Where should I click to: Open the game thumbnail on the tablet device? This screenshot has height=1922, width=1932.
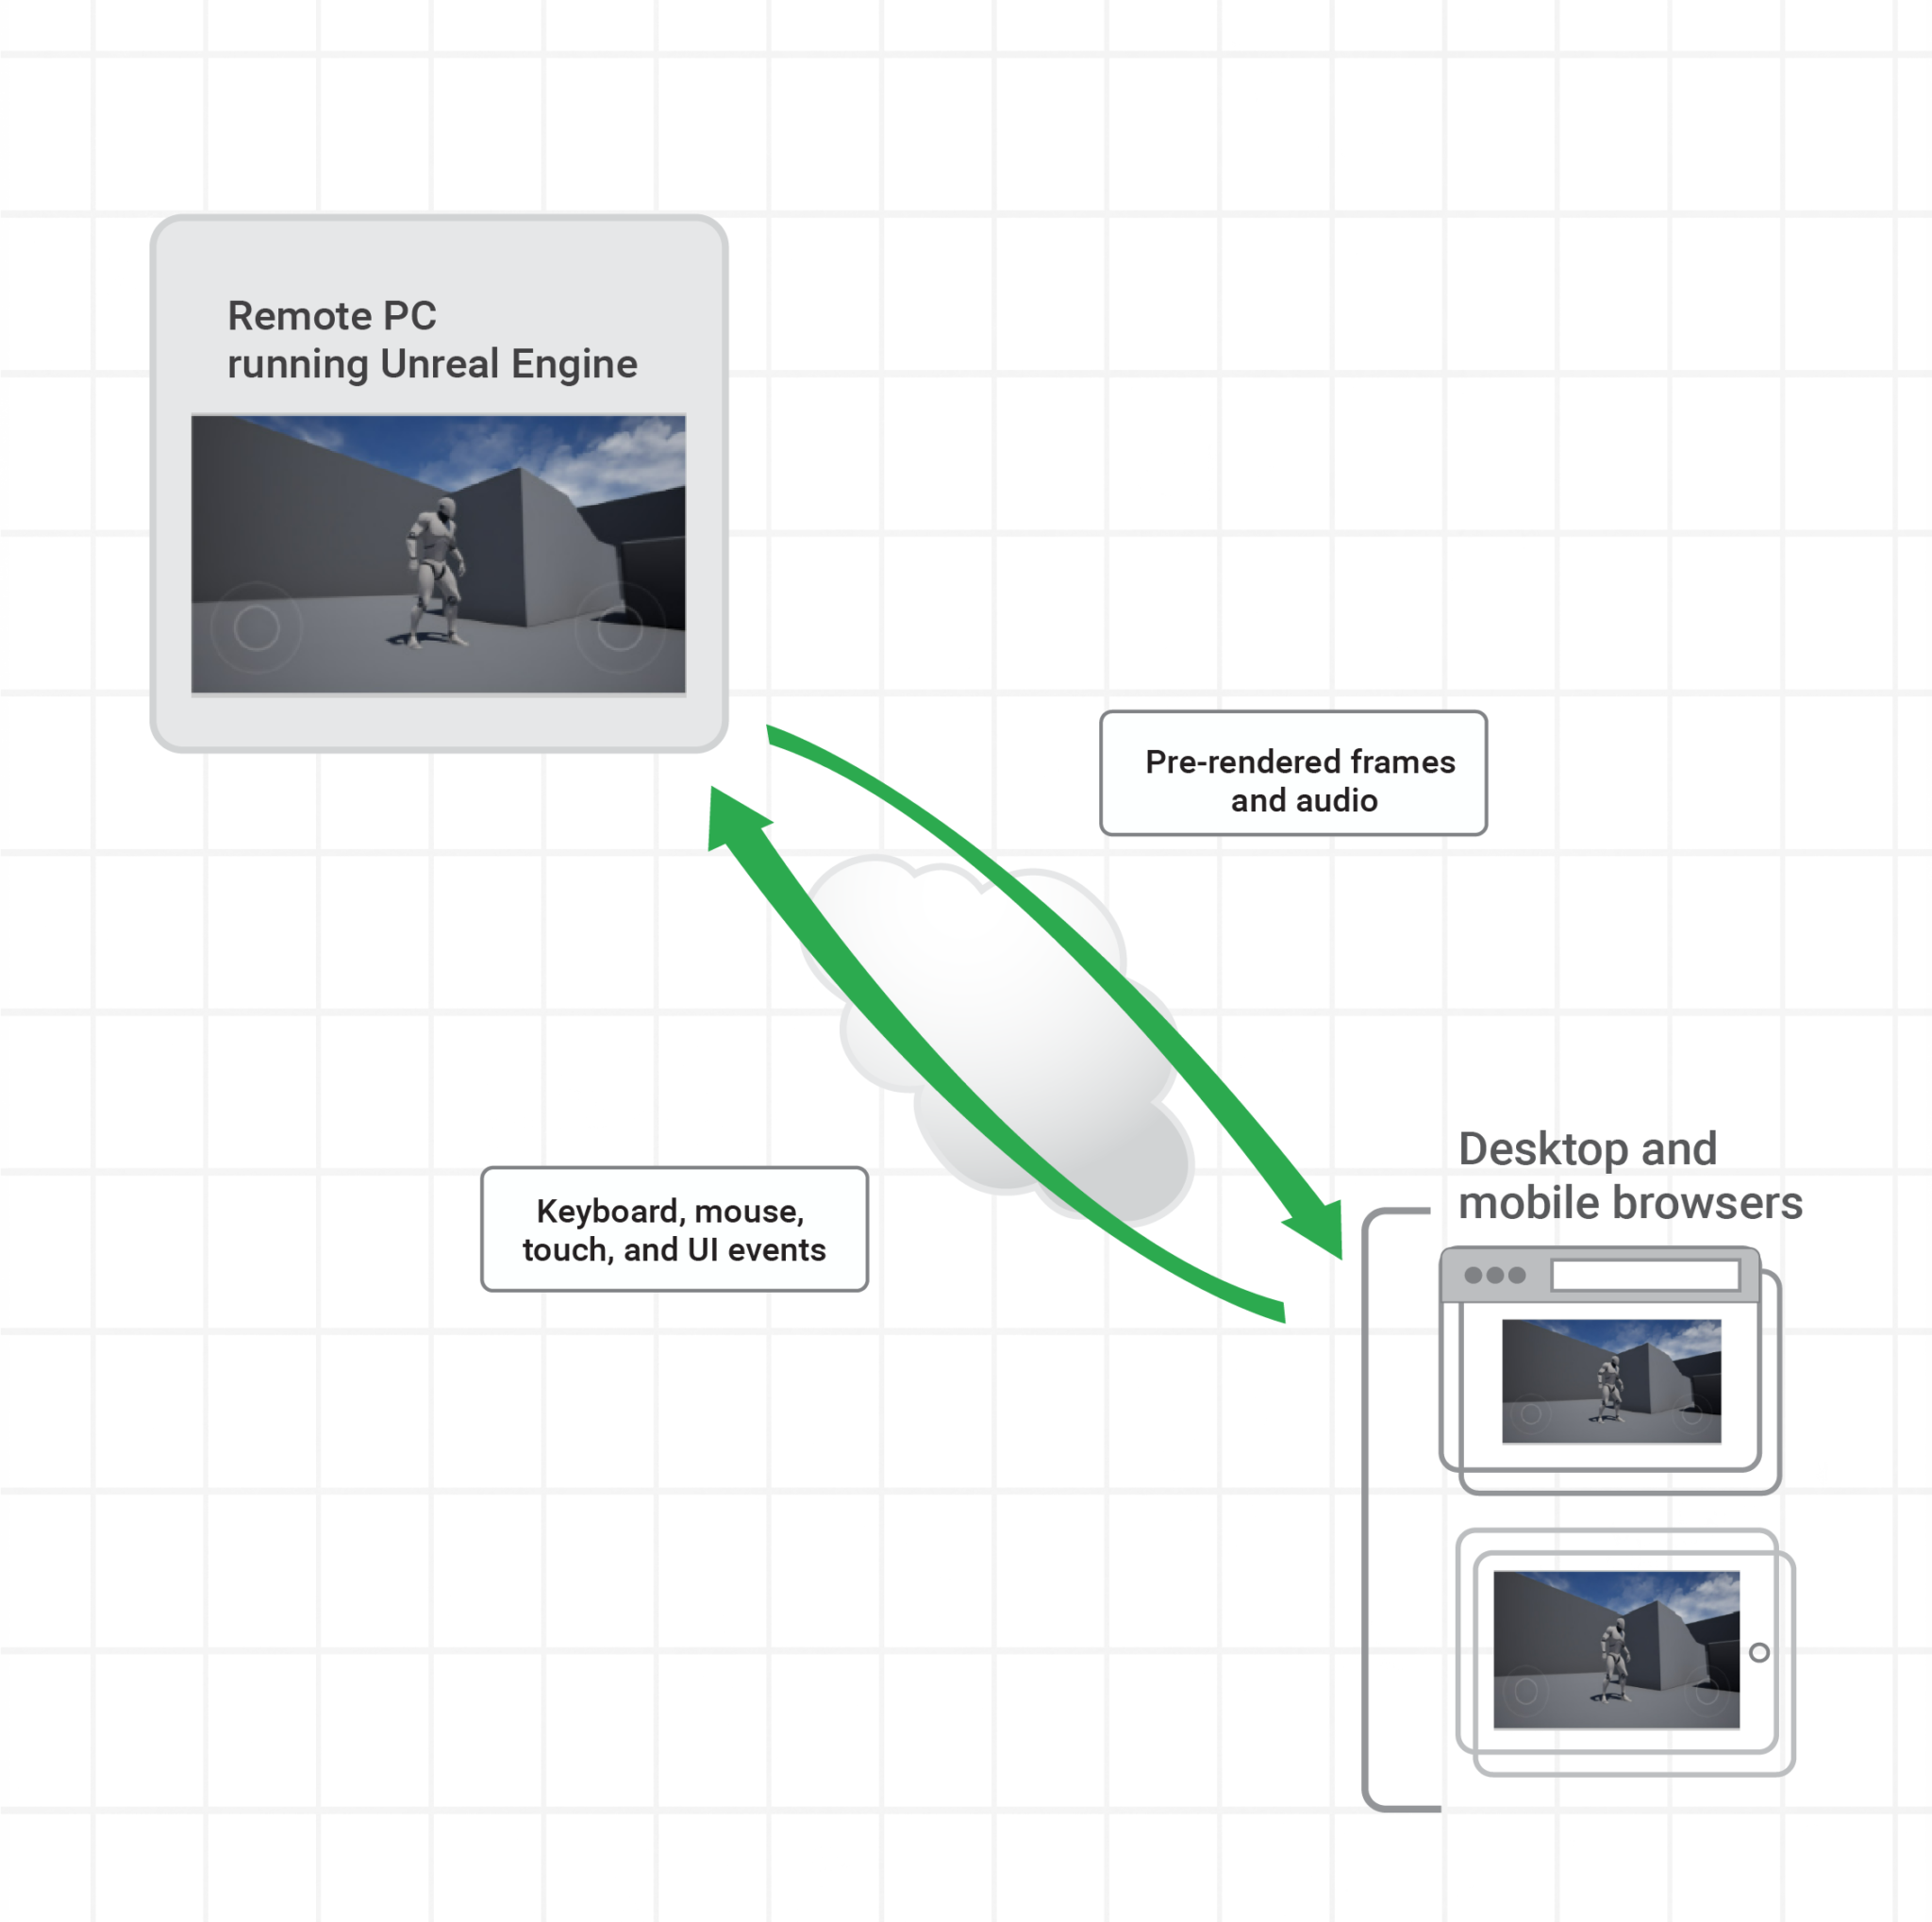(x=1616, y=1649)
